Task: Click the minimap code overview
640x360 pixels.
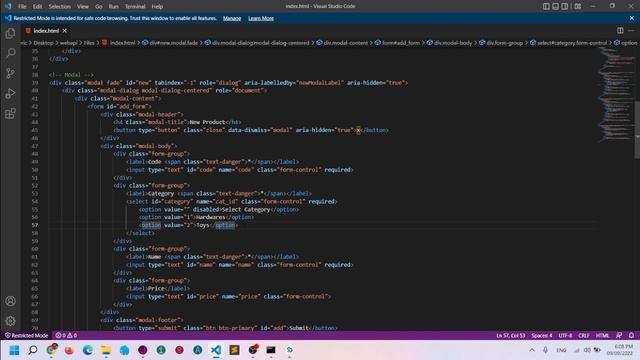Action: (x=616, y=96)
